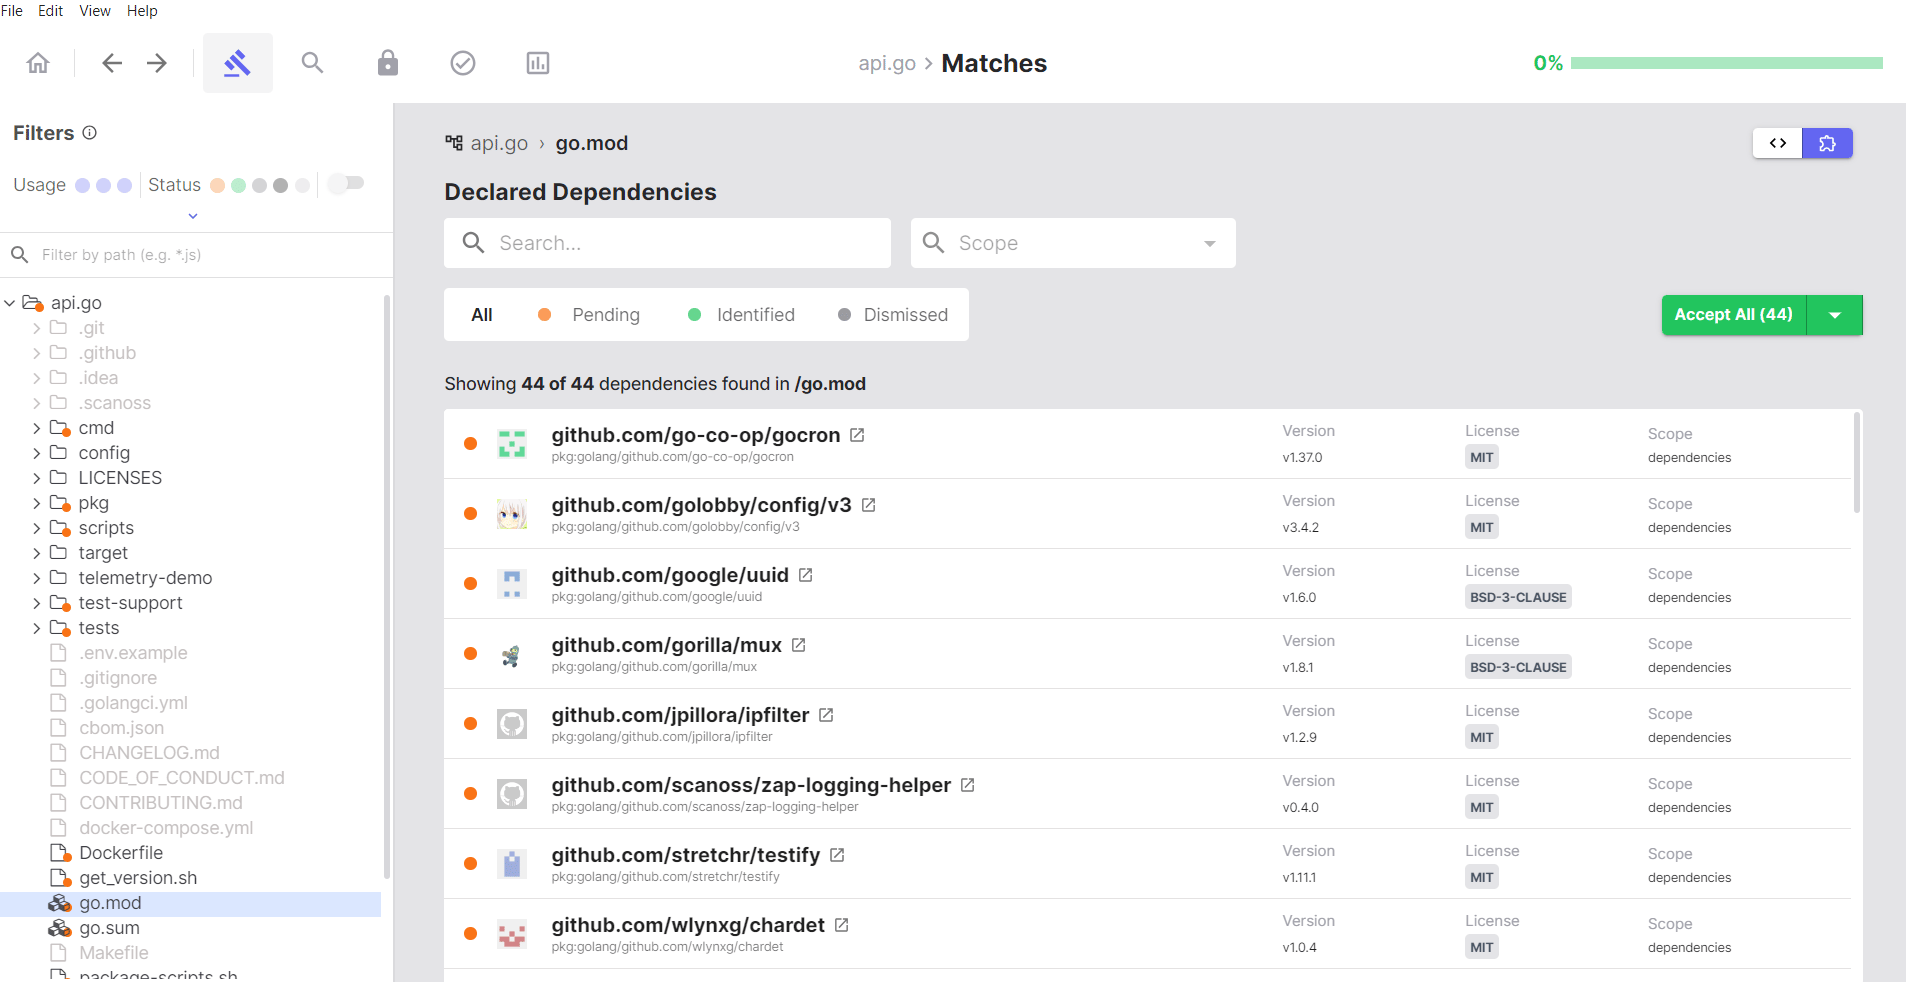This screenshot has width=1906, height=982.
Task: Click the Search dependencies field
Action: coord(667,243)
